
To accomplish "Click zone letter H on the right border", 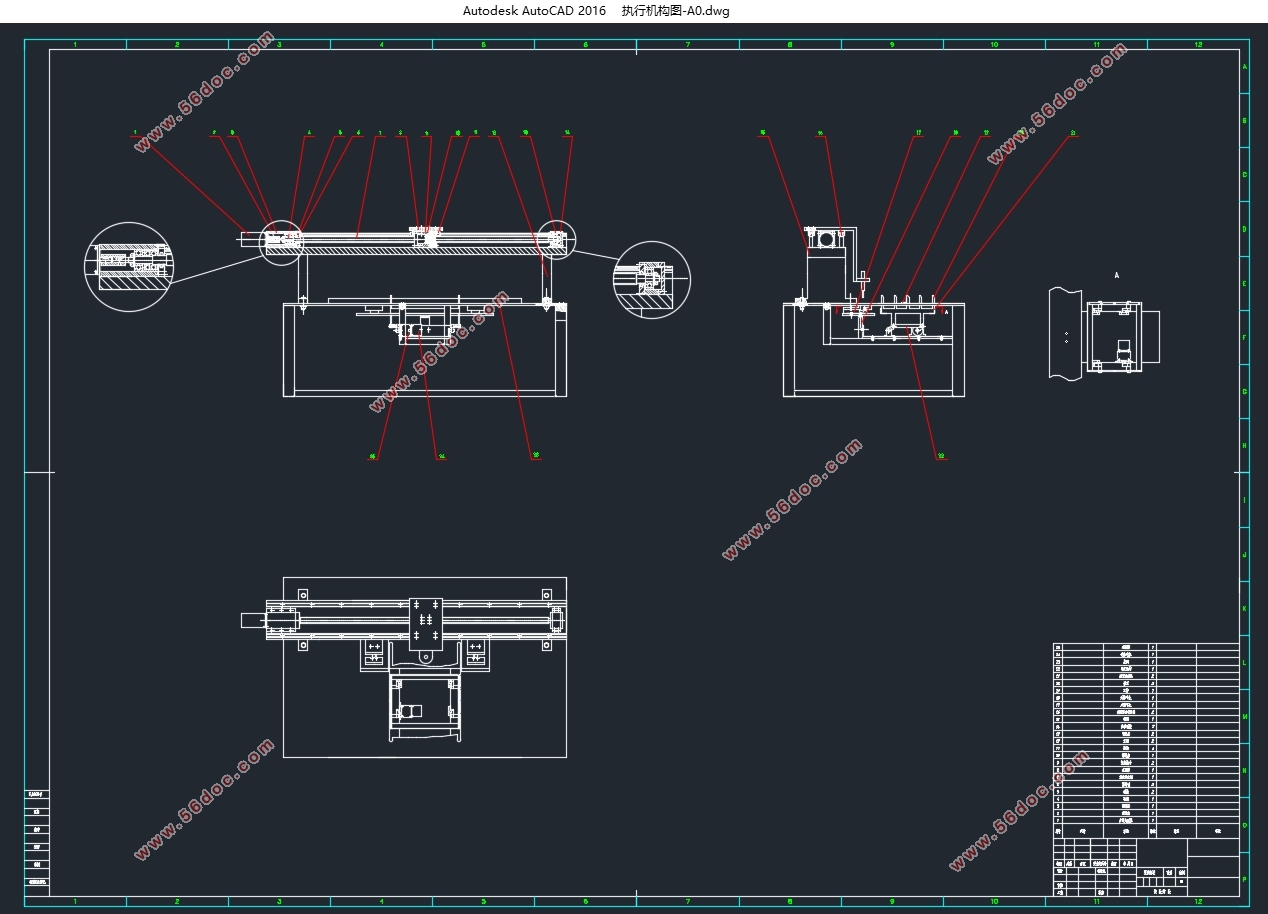I will pyautogui.click(x=1244, y=446).
